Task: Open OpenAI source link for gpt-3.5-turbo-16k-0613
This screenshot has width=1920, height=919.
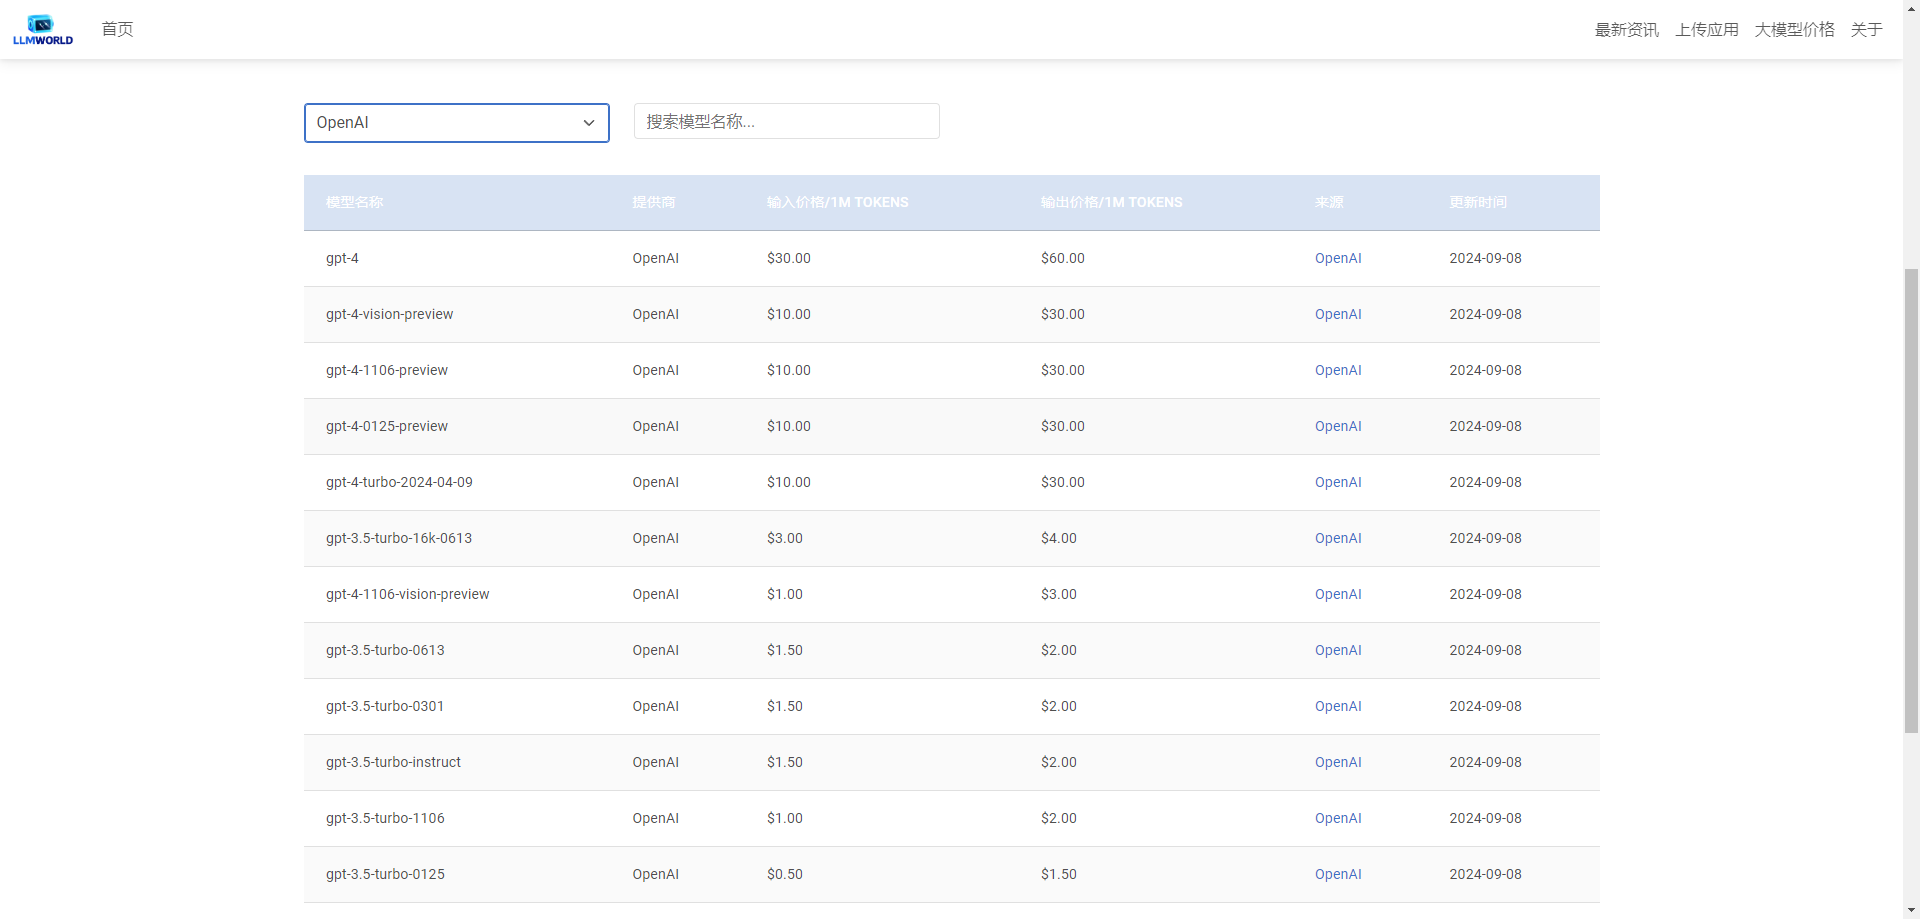Action: [x=1338, y=538]
